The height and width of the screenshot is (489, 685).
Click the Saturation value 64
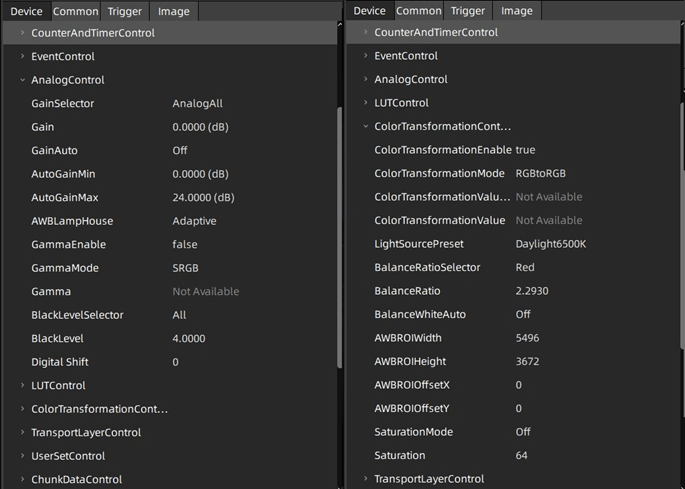click(522, 456)
